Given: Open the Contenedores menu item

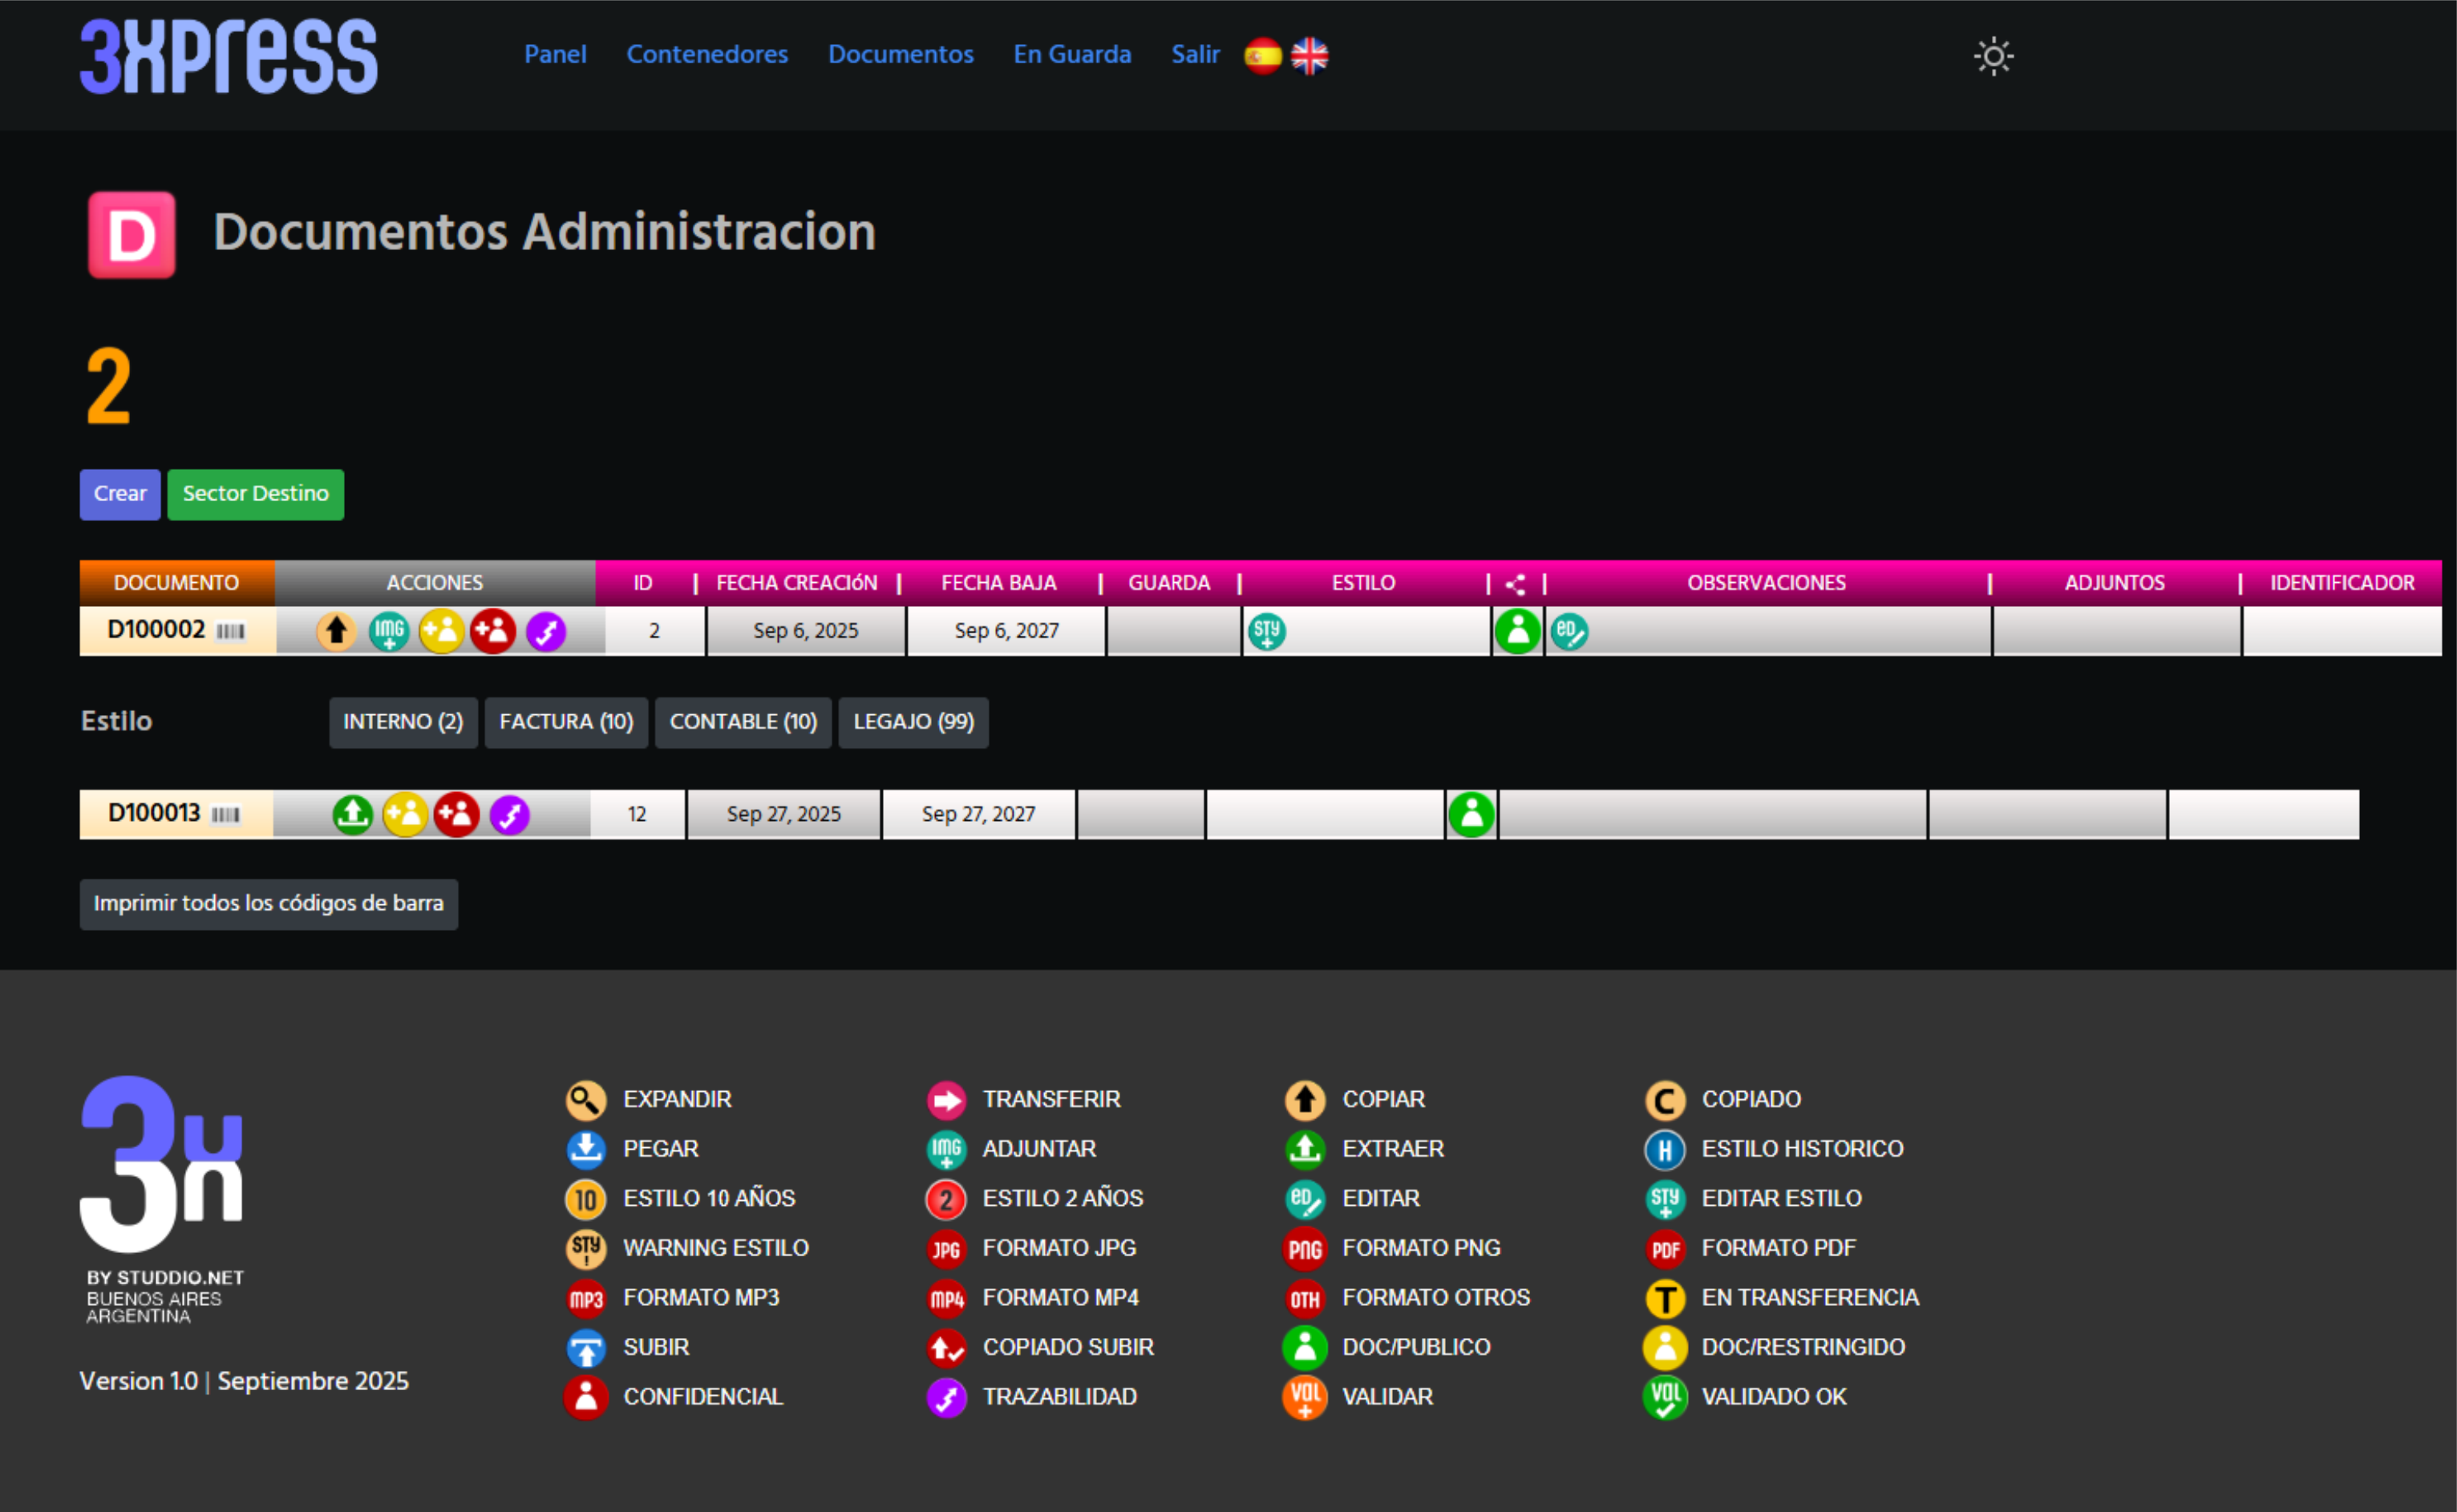Looking at the screenshot, I should point(707,54).
